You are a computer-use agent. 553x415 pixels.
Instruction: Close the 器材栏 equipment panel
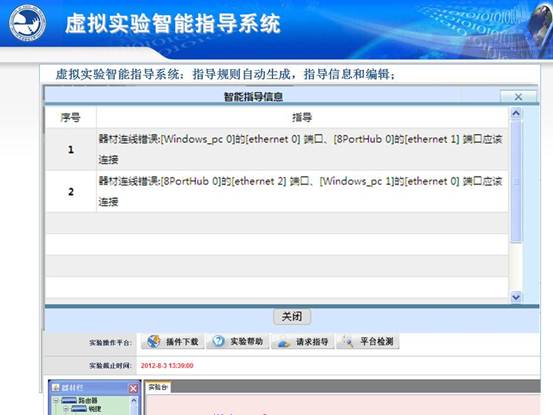click(133, 388)
